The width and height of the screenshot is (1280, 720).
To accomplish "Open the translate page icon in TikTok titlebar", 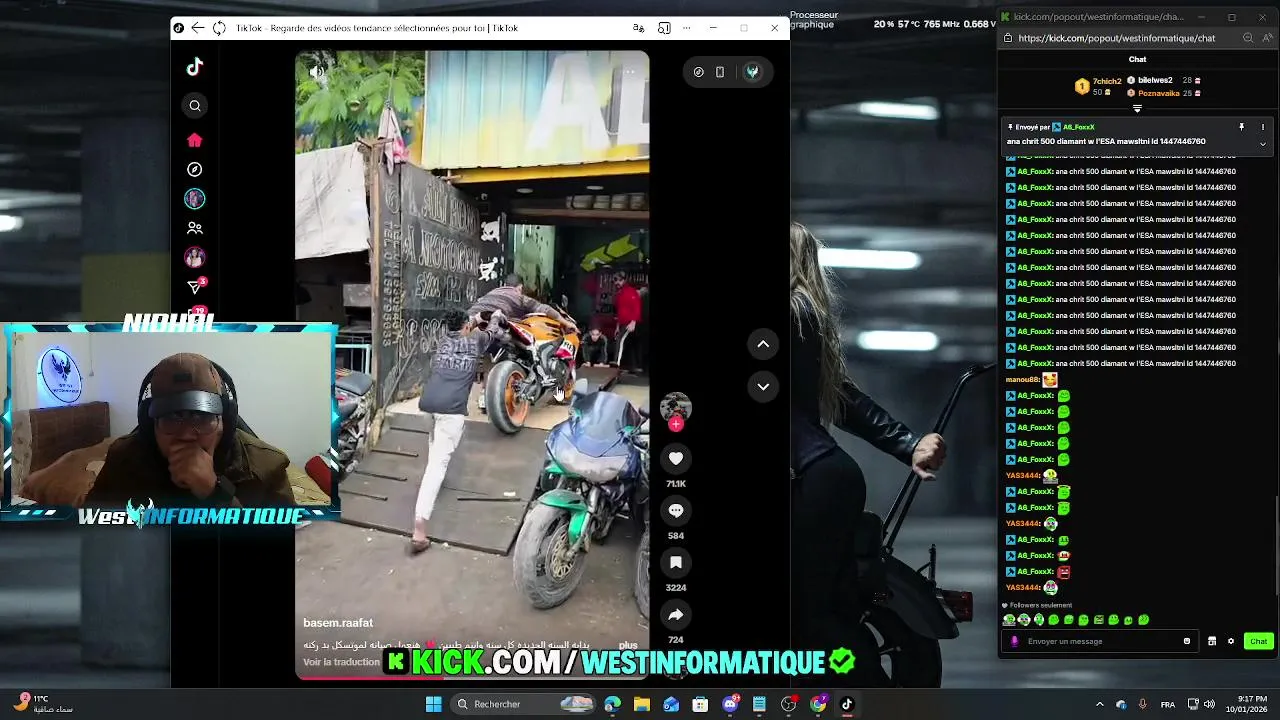I will tap(639, 28).
